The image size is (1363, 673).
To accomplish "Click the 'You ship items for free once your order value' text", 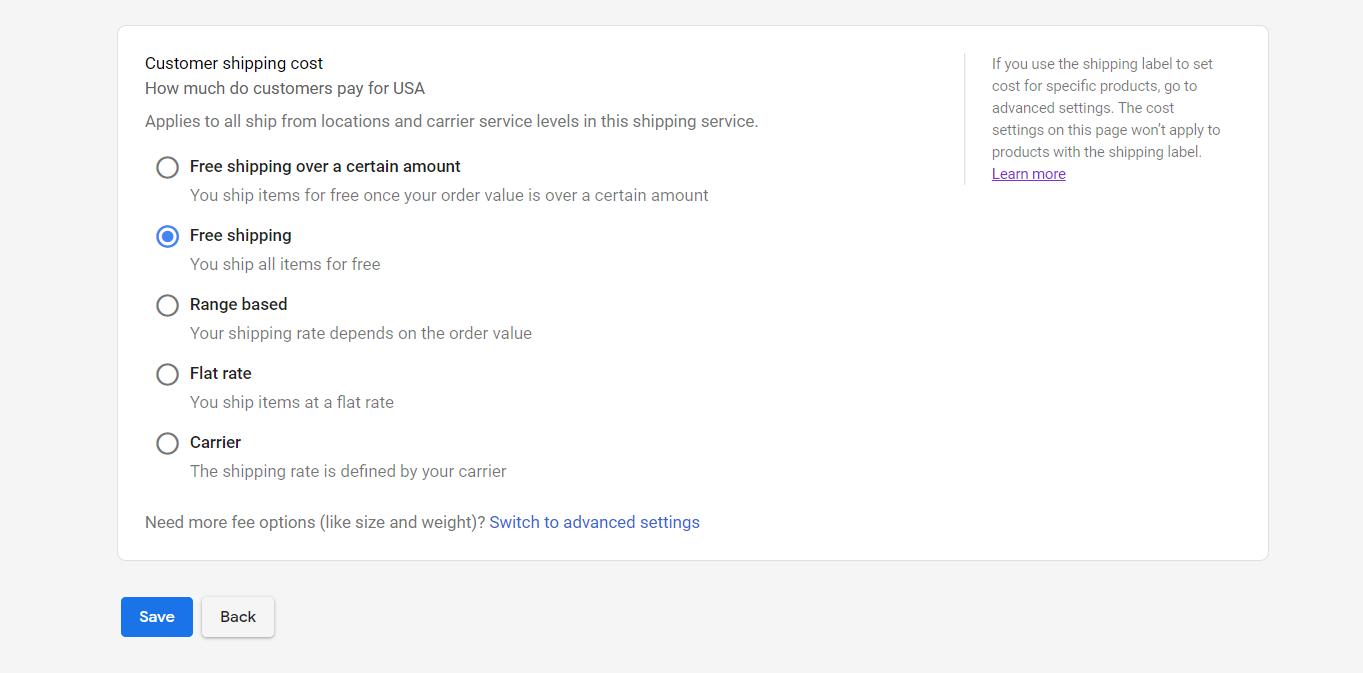I will 449,195.
